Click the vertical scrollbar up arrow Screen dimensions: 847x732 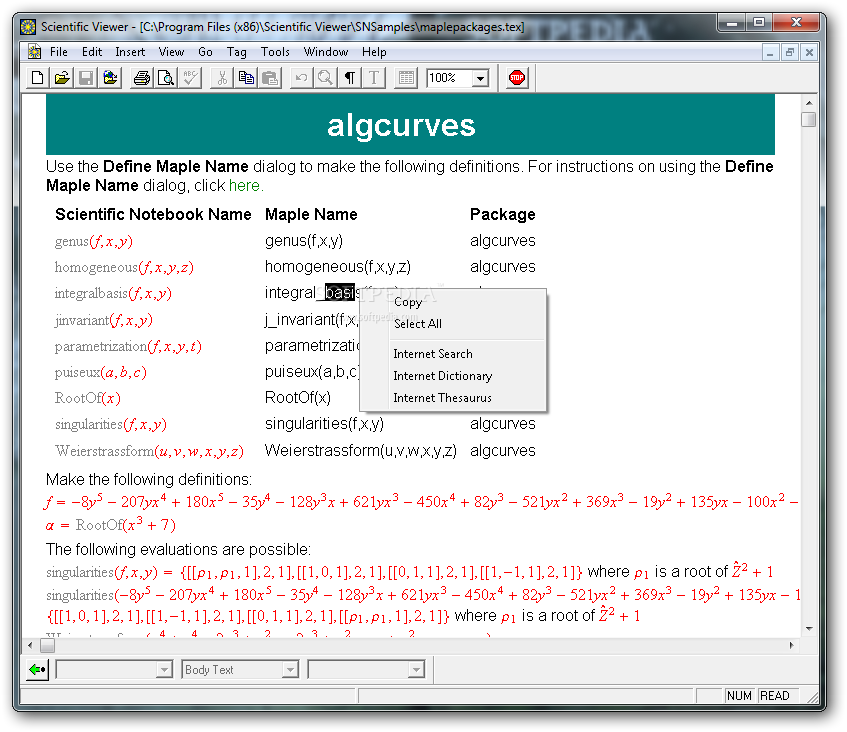pyautogui.click(x=809, y=103)
